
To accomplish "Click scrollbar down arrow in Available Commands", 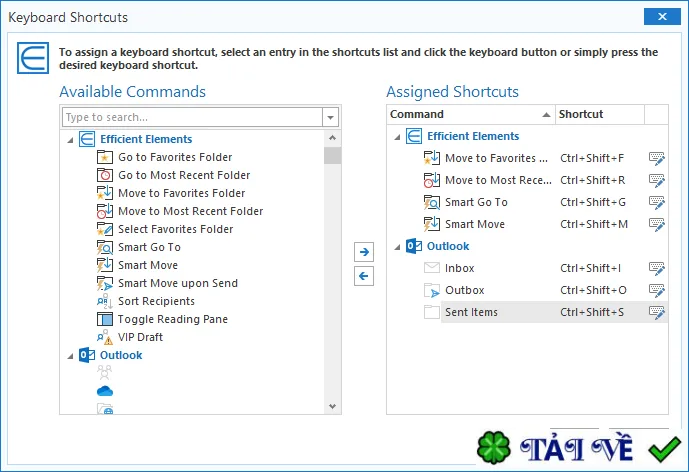I will pyautogui.click(x=333, y=406).
